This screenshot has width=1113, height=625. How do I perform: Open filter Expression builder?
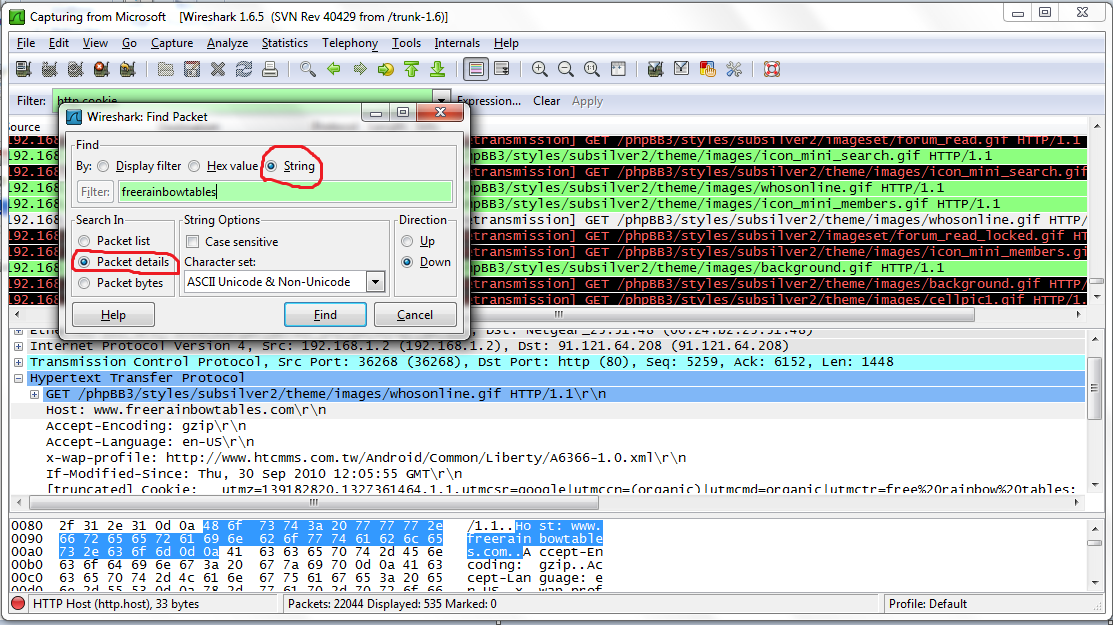pyautogui.click(x=489, y=101)
